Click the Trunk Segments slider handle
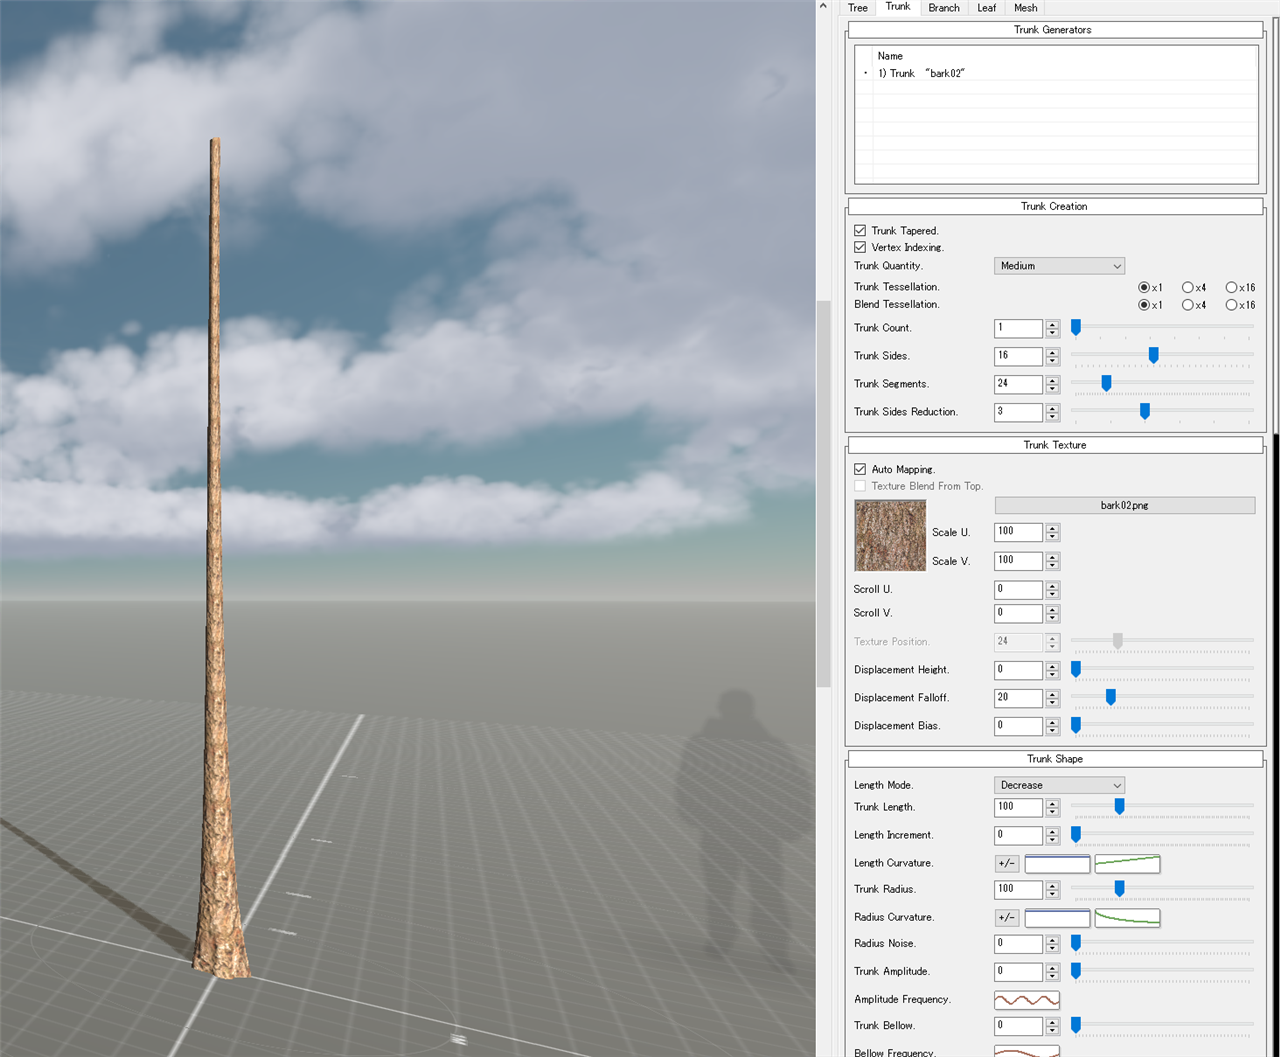 coord(1106,383)
